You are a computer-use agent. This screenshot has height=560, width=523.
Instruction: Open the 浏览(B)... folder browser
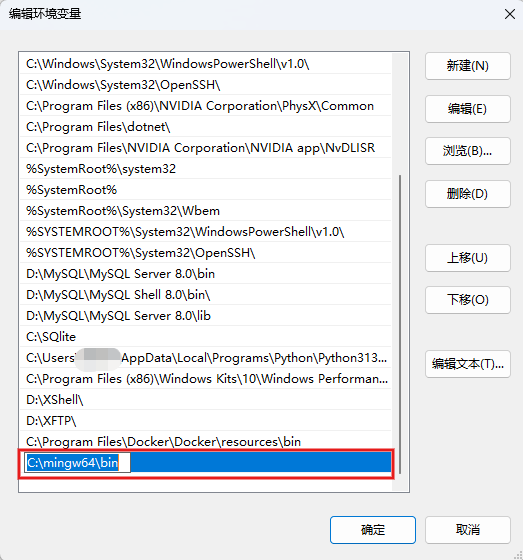point(468,151)
